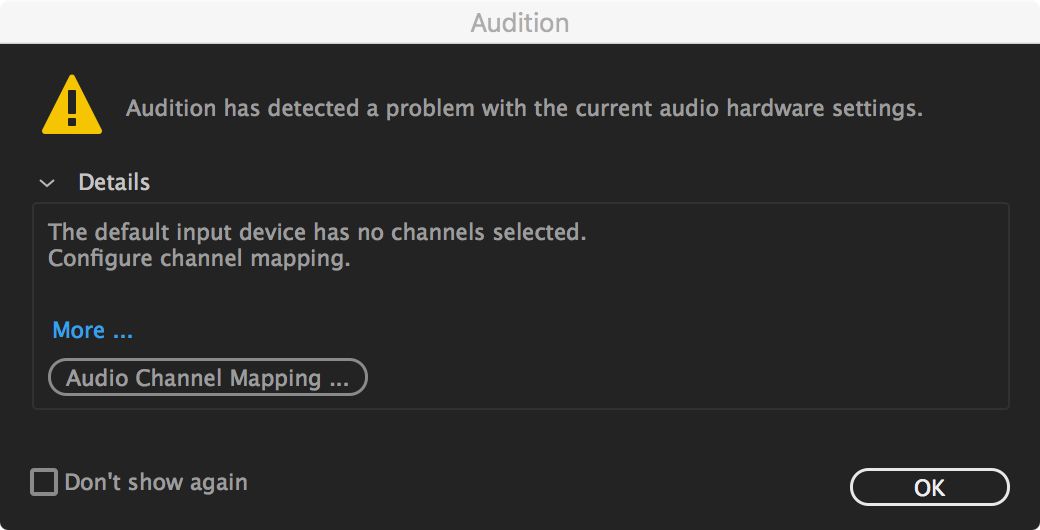Click the "Configure channel mapping." text line
The height and width of the screenshot is (530, 1040).
[x=200, y=259]
